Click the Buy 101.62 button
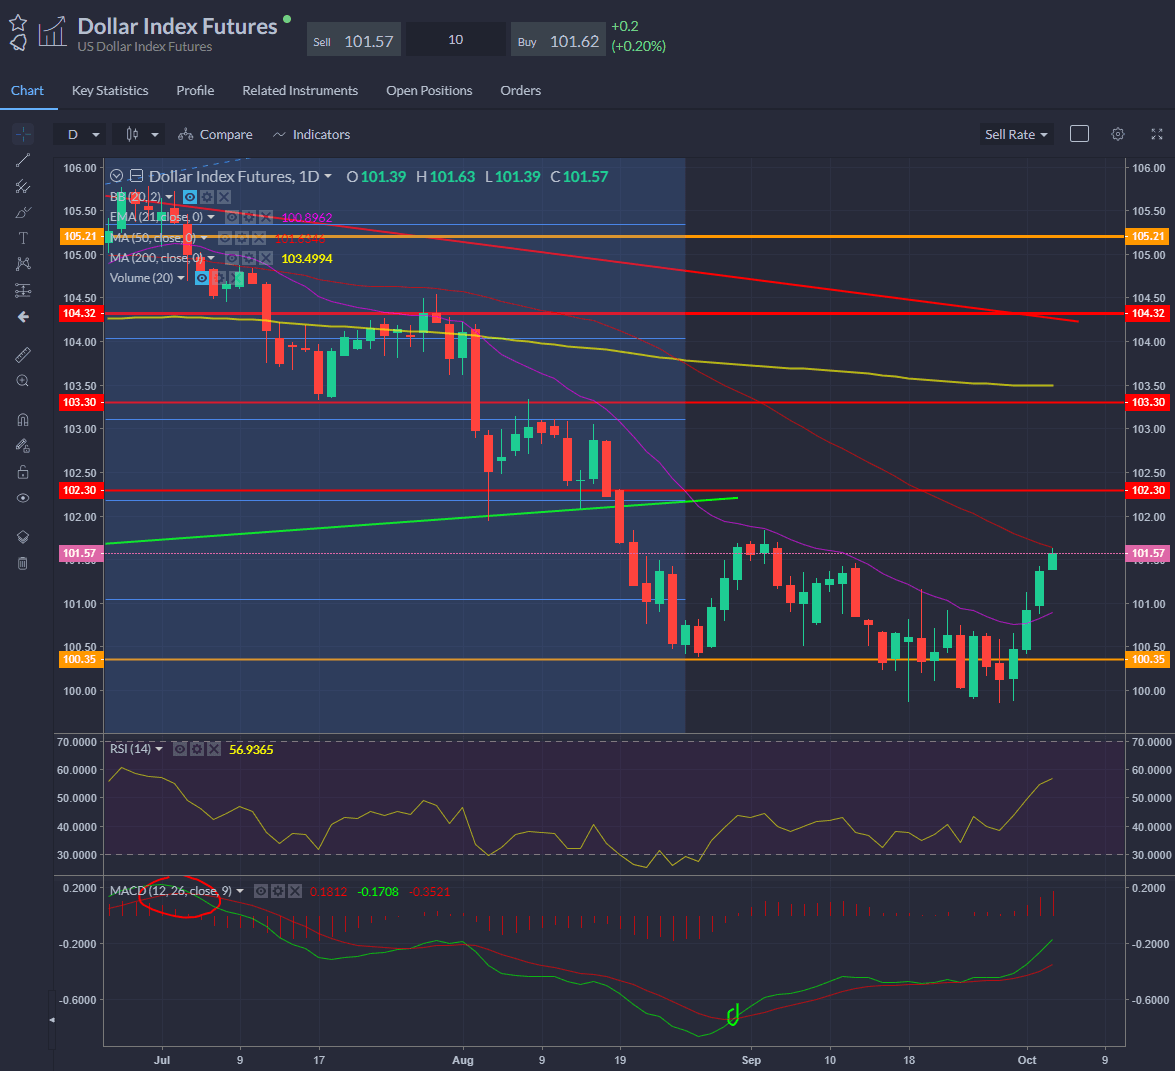The height and width of the screenshot is (1071, 1175). [558, 40]
